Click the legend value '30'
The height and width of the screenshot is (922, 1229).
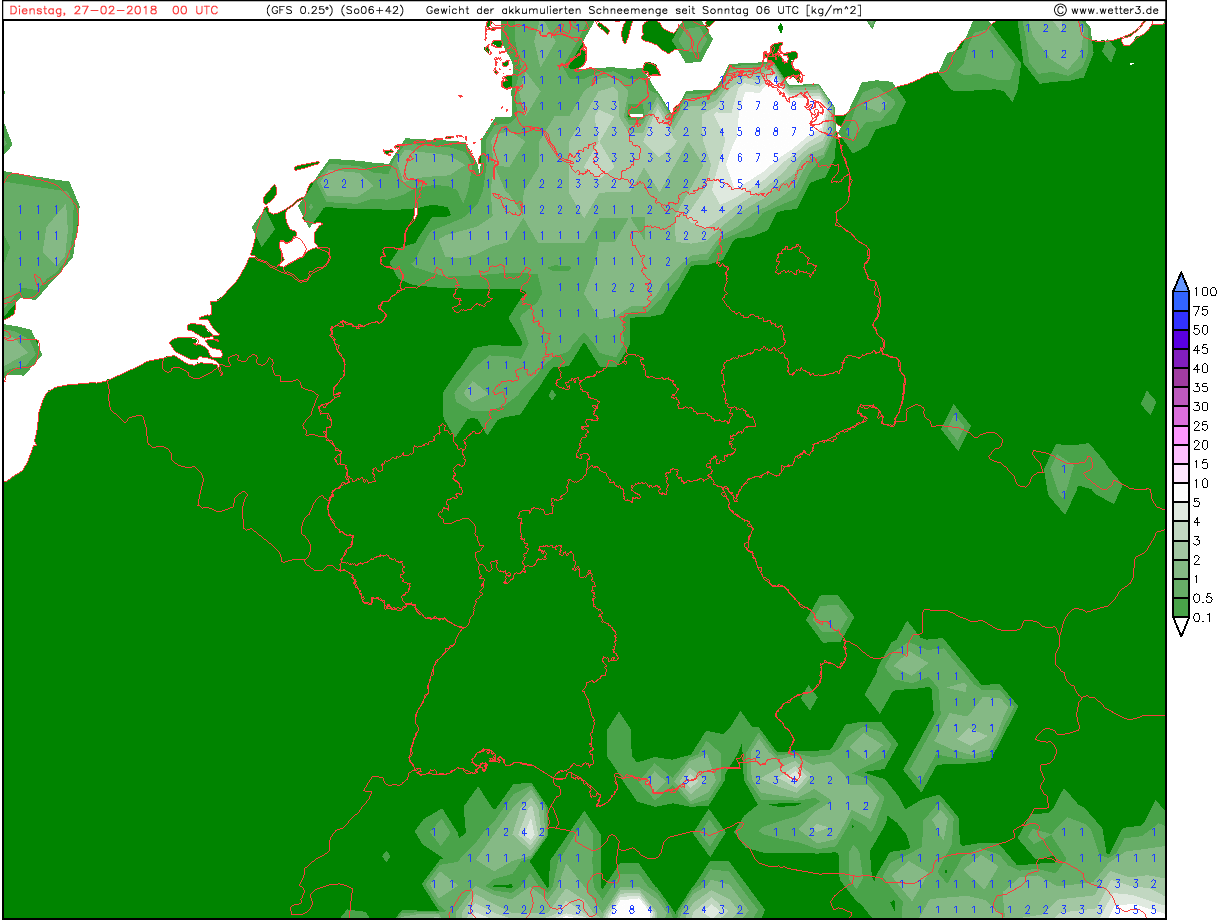point(1201,406)
